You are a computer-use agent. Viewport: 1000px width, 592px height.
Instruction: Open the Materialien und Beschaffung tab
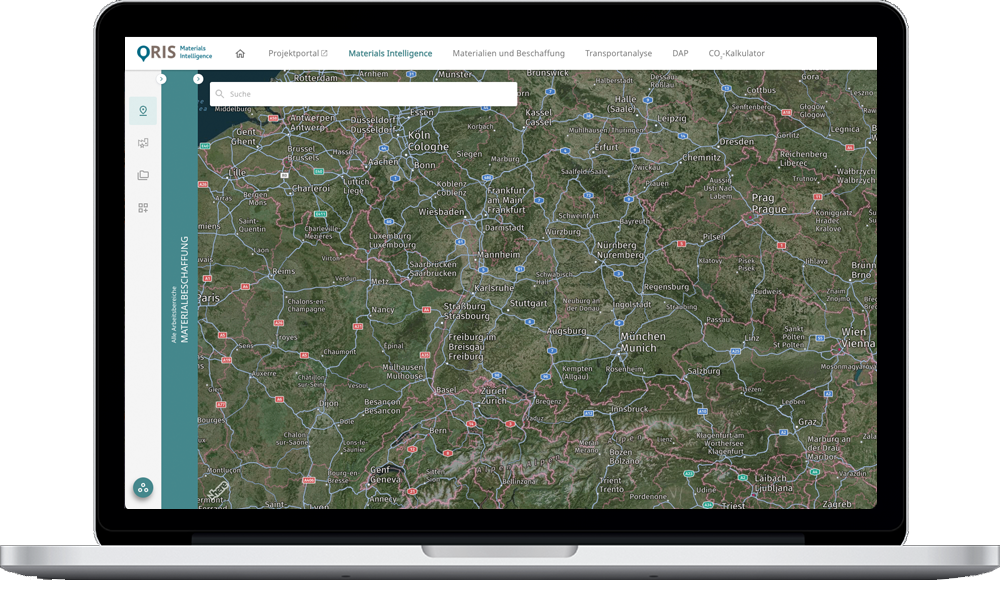508,54
